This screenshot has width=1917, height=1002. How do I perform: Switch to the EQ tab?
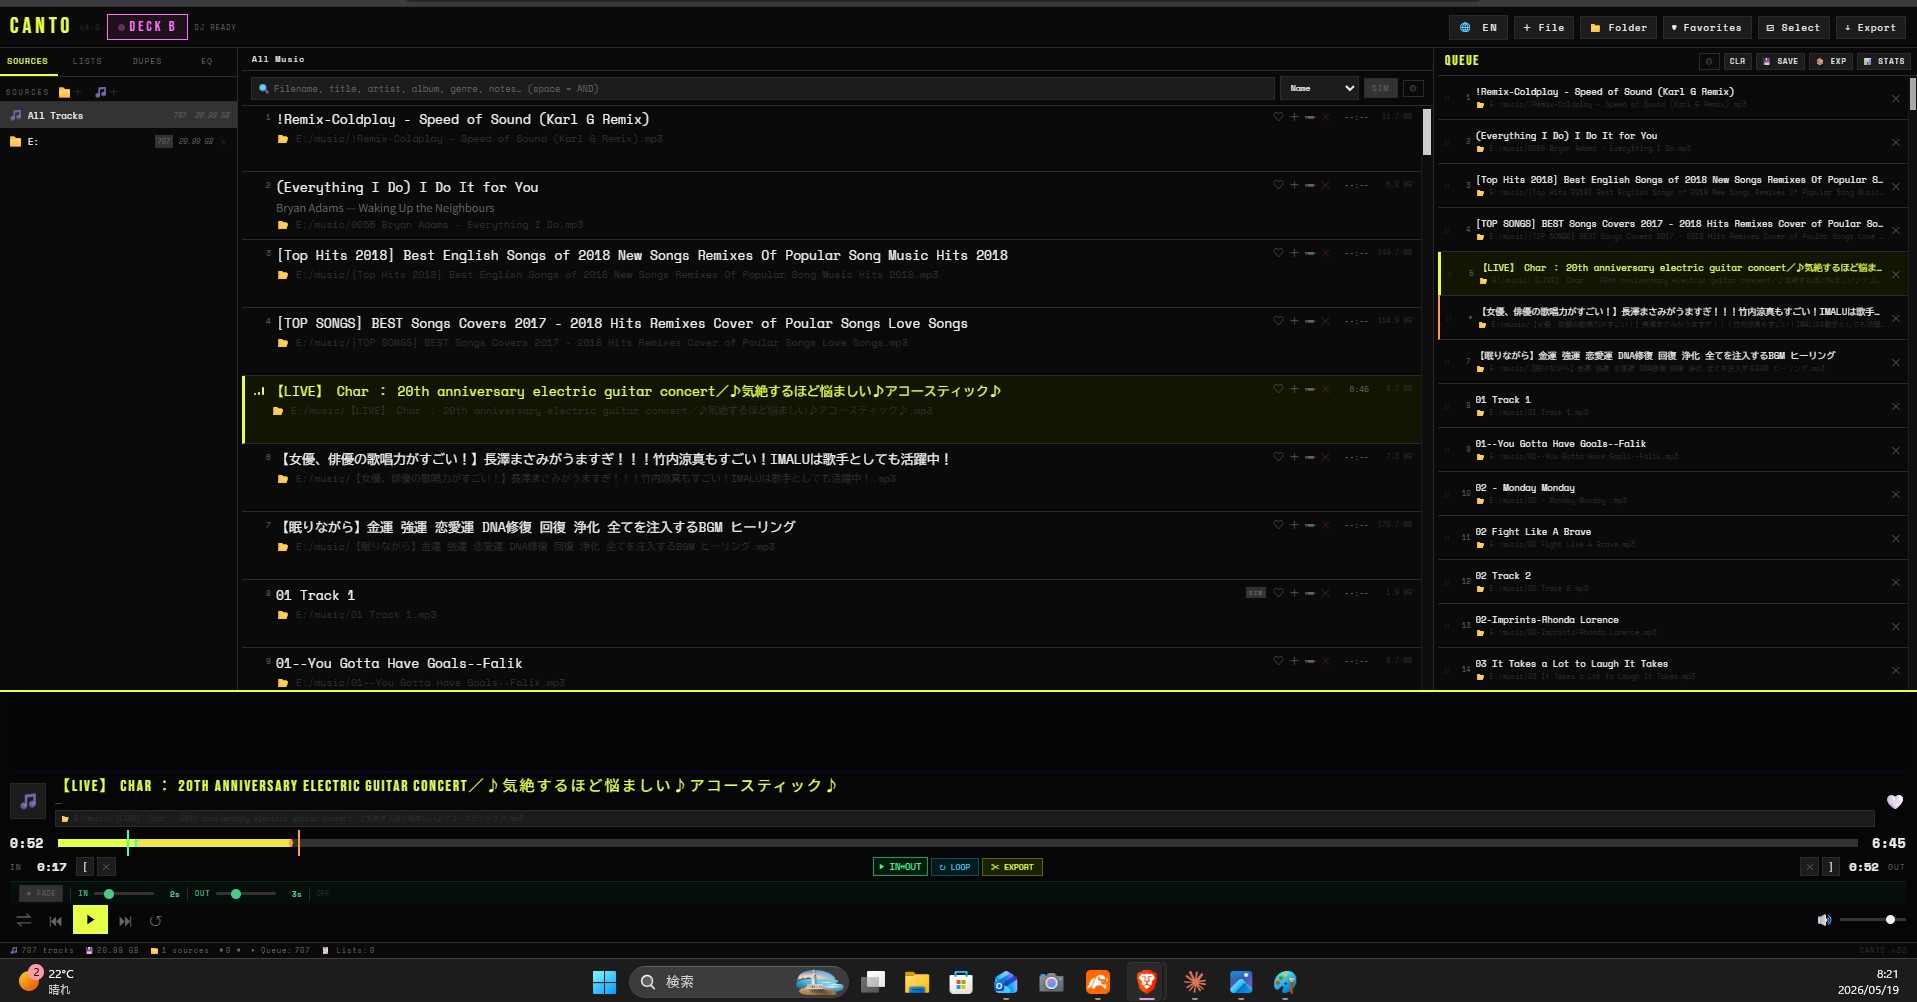[x=207, y=61]
